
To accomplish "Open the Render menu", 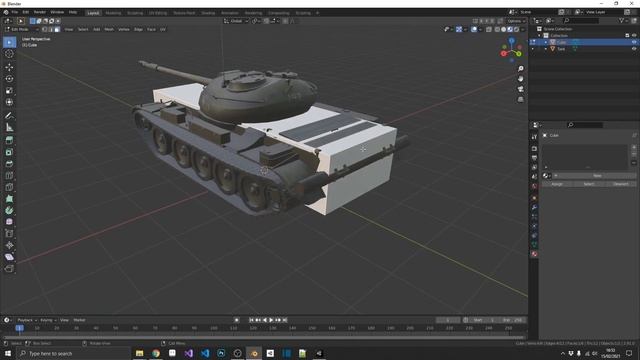I will pyautogui.click(x=40, y=12).
